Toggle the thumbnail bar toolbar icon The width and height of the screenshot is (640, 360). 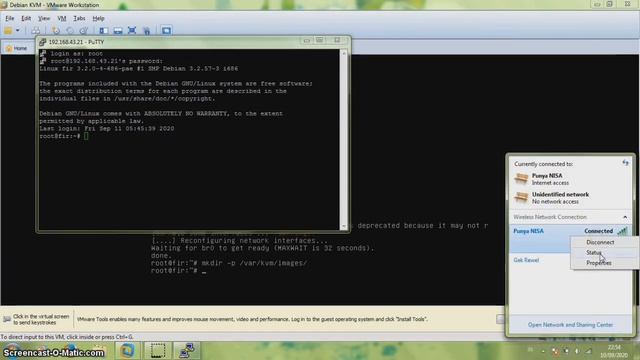pos(118,31)
